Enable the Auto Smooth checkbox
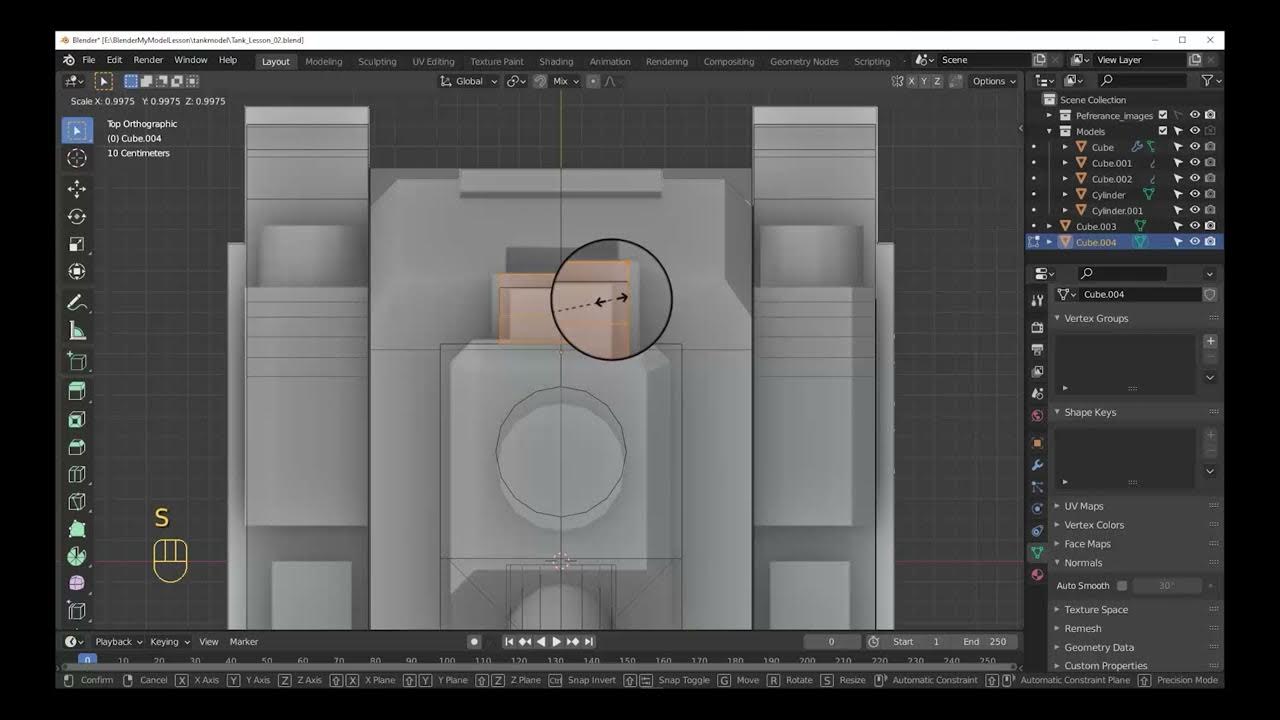This screenshot has height=720, width=1280. [x=1121, y=586]
